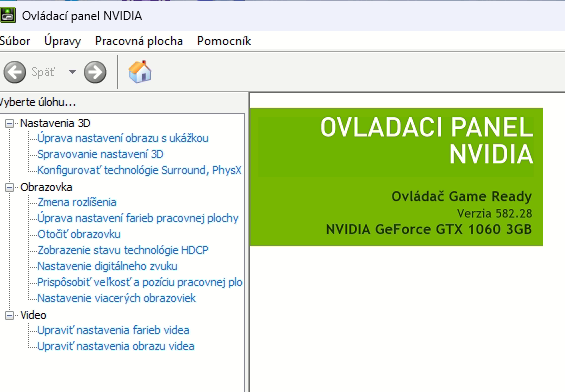
Task: Open Prispôsobiť veľkosť a pozíciu pracovnej plochy
Action: [x=140, y=282]
